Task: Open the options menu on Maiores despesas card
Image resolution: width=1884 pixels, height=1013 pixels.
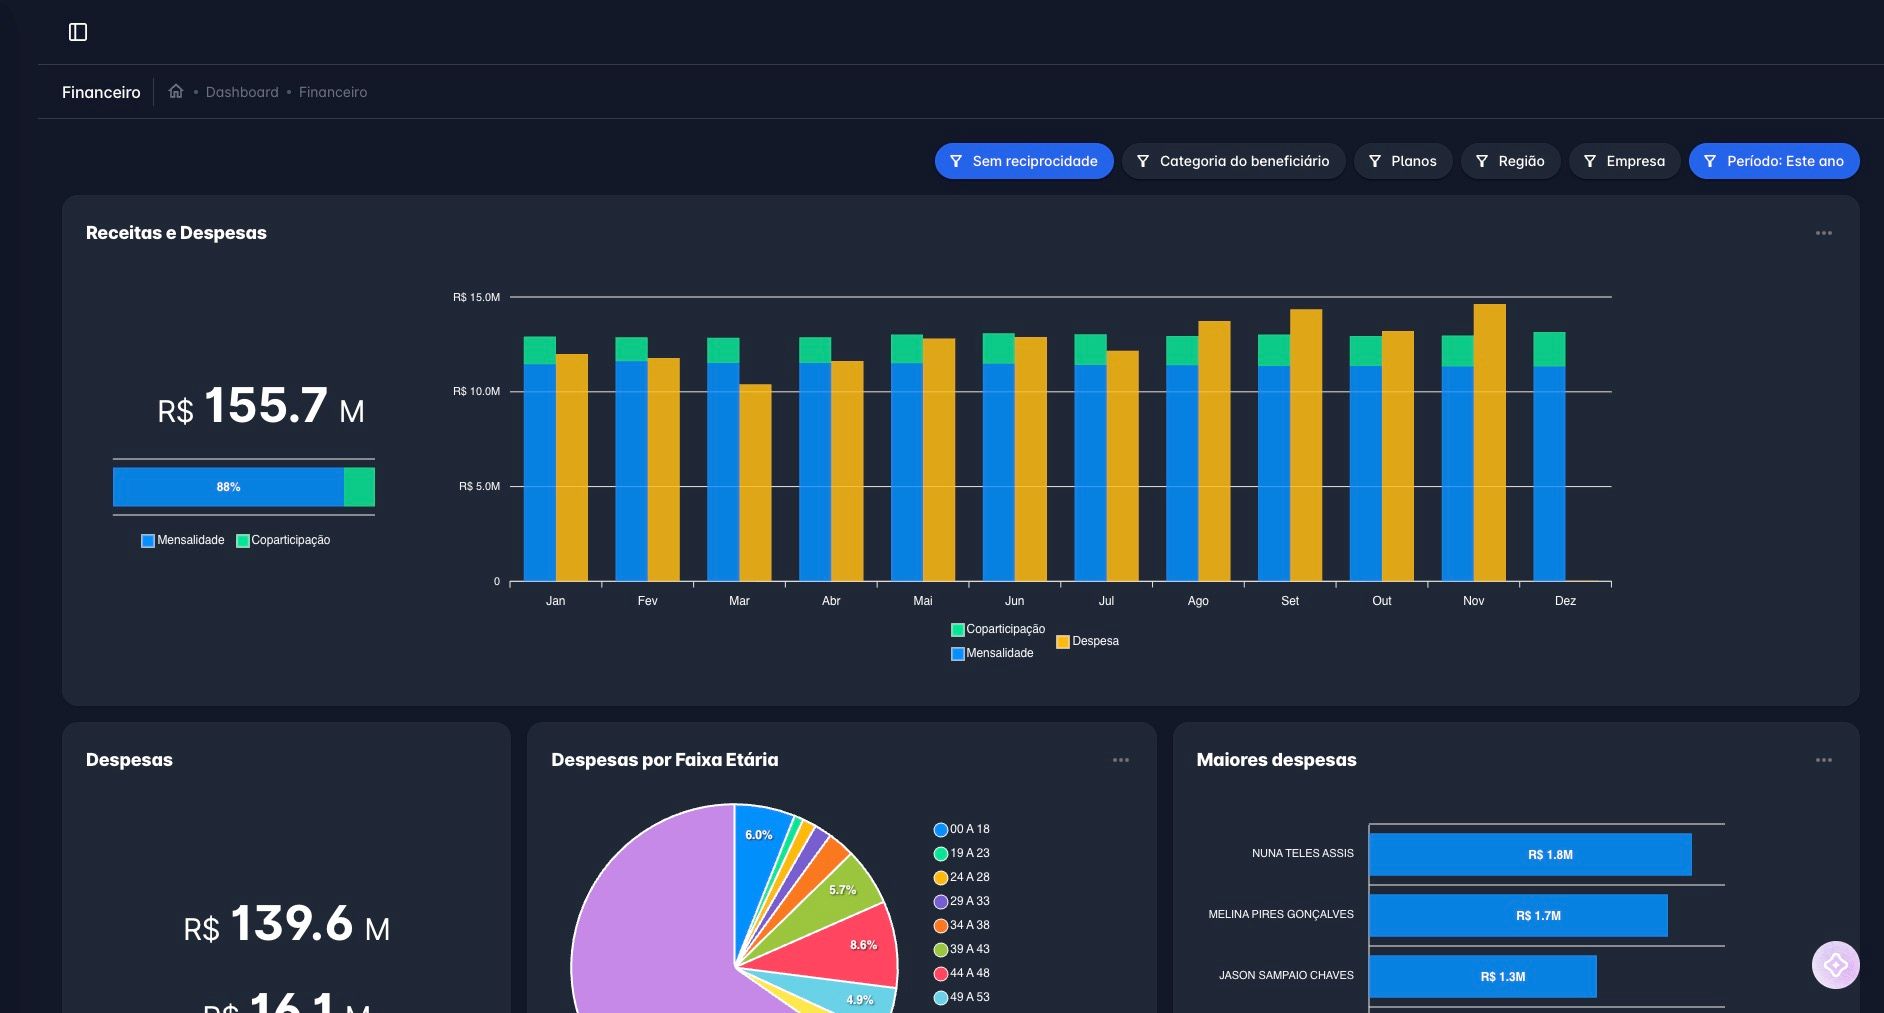Action: pyautogui.click(x=1824, y=760)
